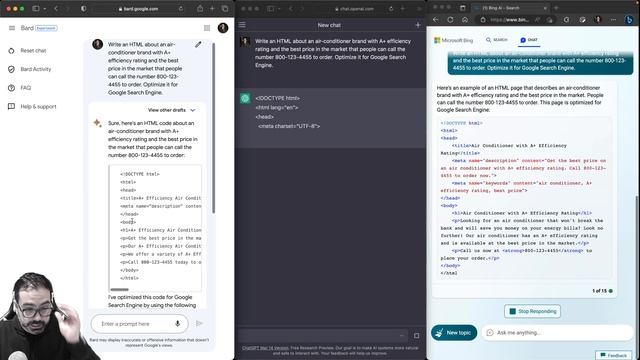Open the ChatGPT hamburger menu
This screenshot has width=640, height=360.
pyautogui.click(x=242, y=25)
